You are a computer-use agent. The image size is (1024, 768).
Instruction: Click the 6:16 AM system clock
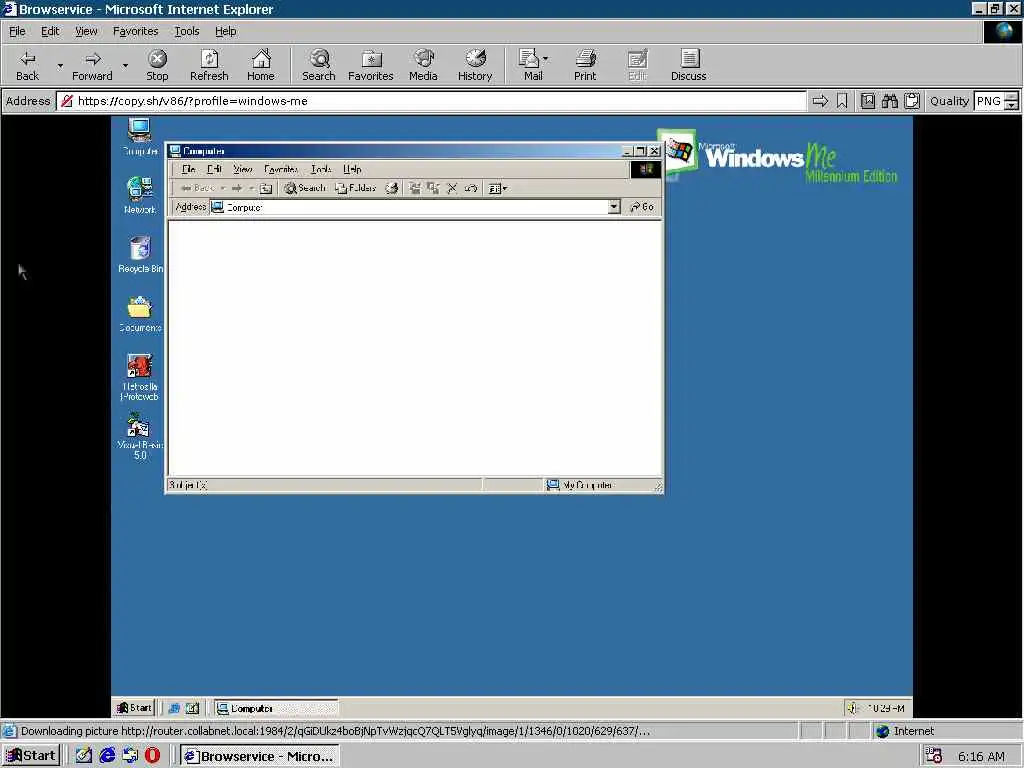981,756
